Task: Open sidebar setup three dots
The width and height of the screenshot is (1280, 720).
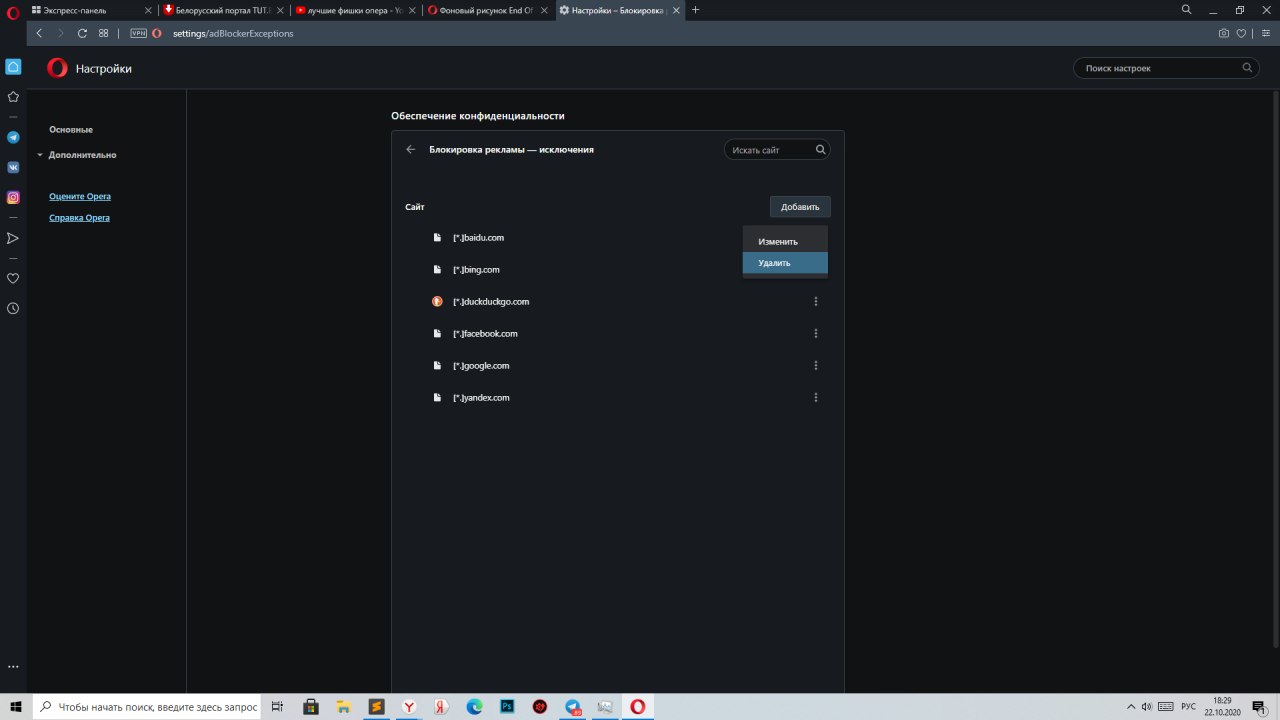Action: (x=13, y=666)
